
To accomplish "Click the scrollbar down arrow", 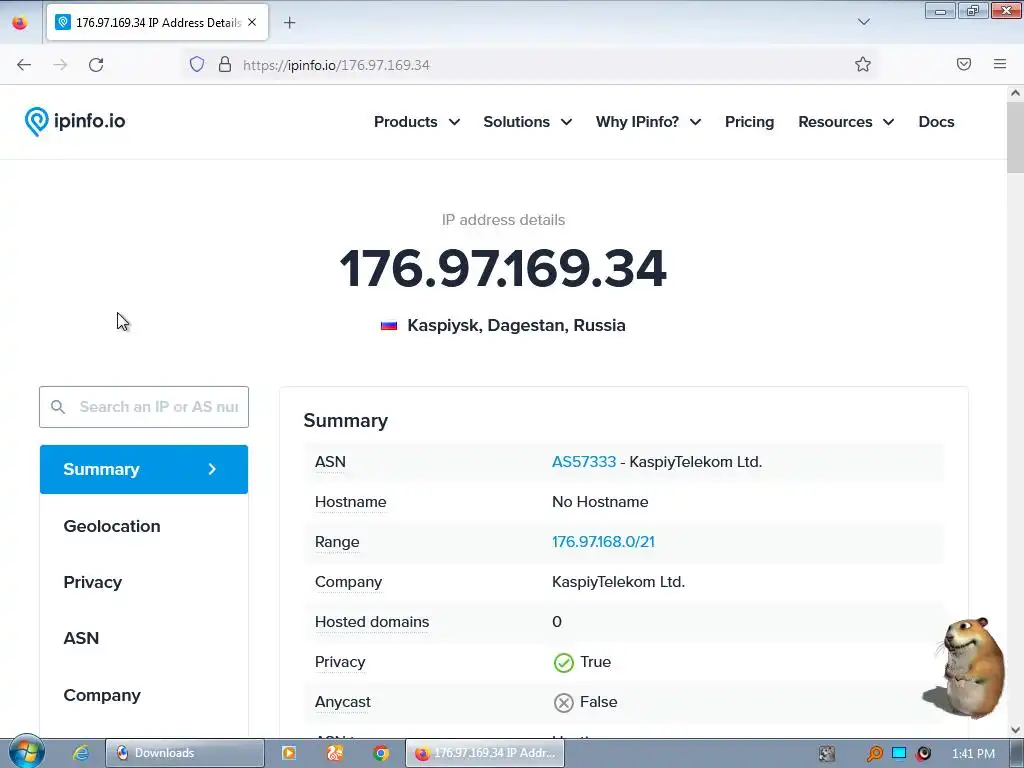I will (x=1015, y=730).
